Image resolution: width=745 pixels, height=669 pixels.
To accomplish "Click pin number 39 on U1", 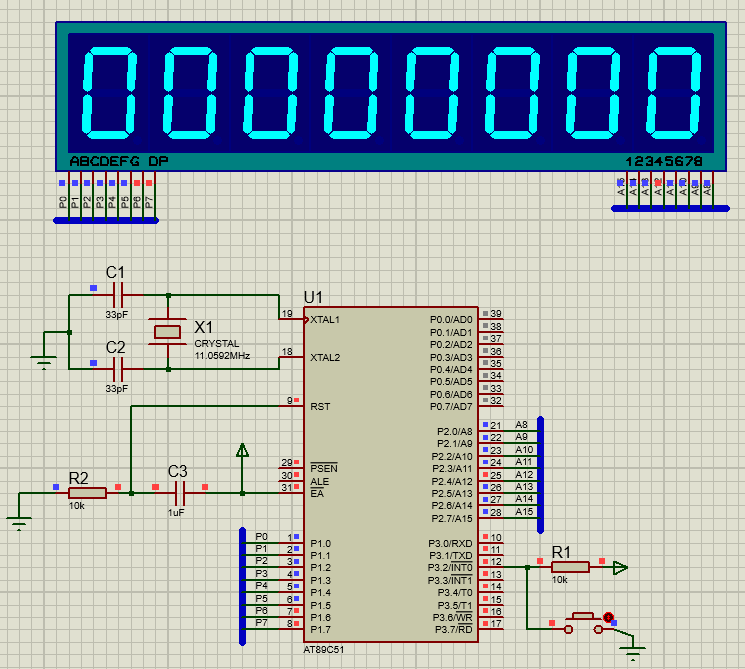I will click(496, 314).
